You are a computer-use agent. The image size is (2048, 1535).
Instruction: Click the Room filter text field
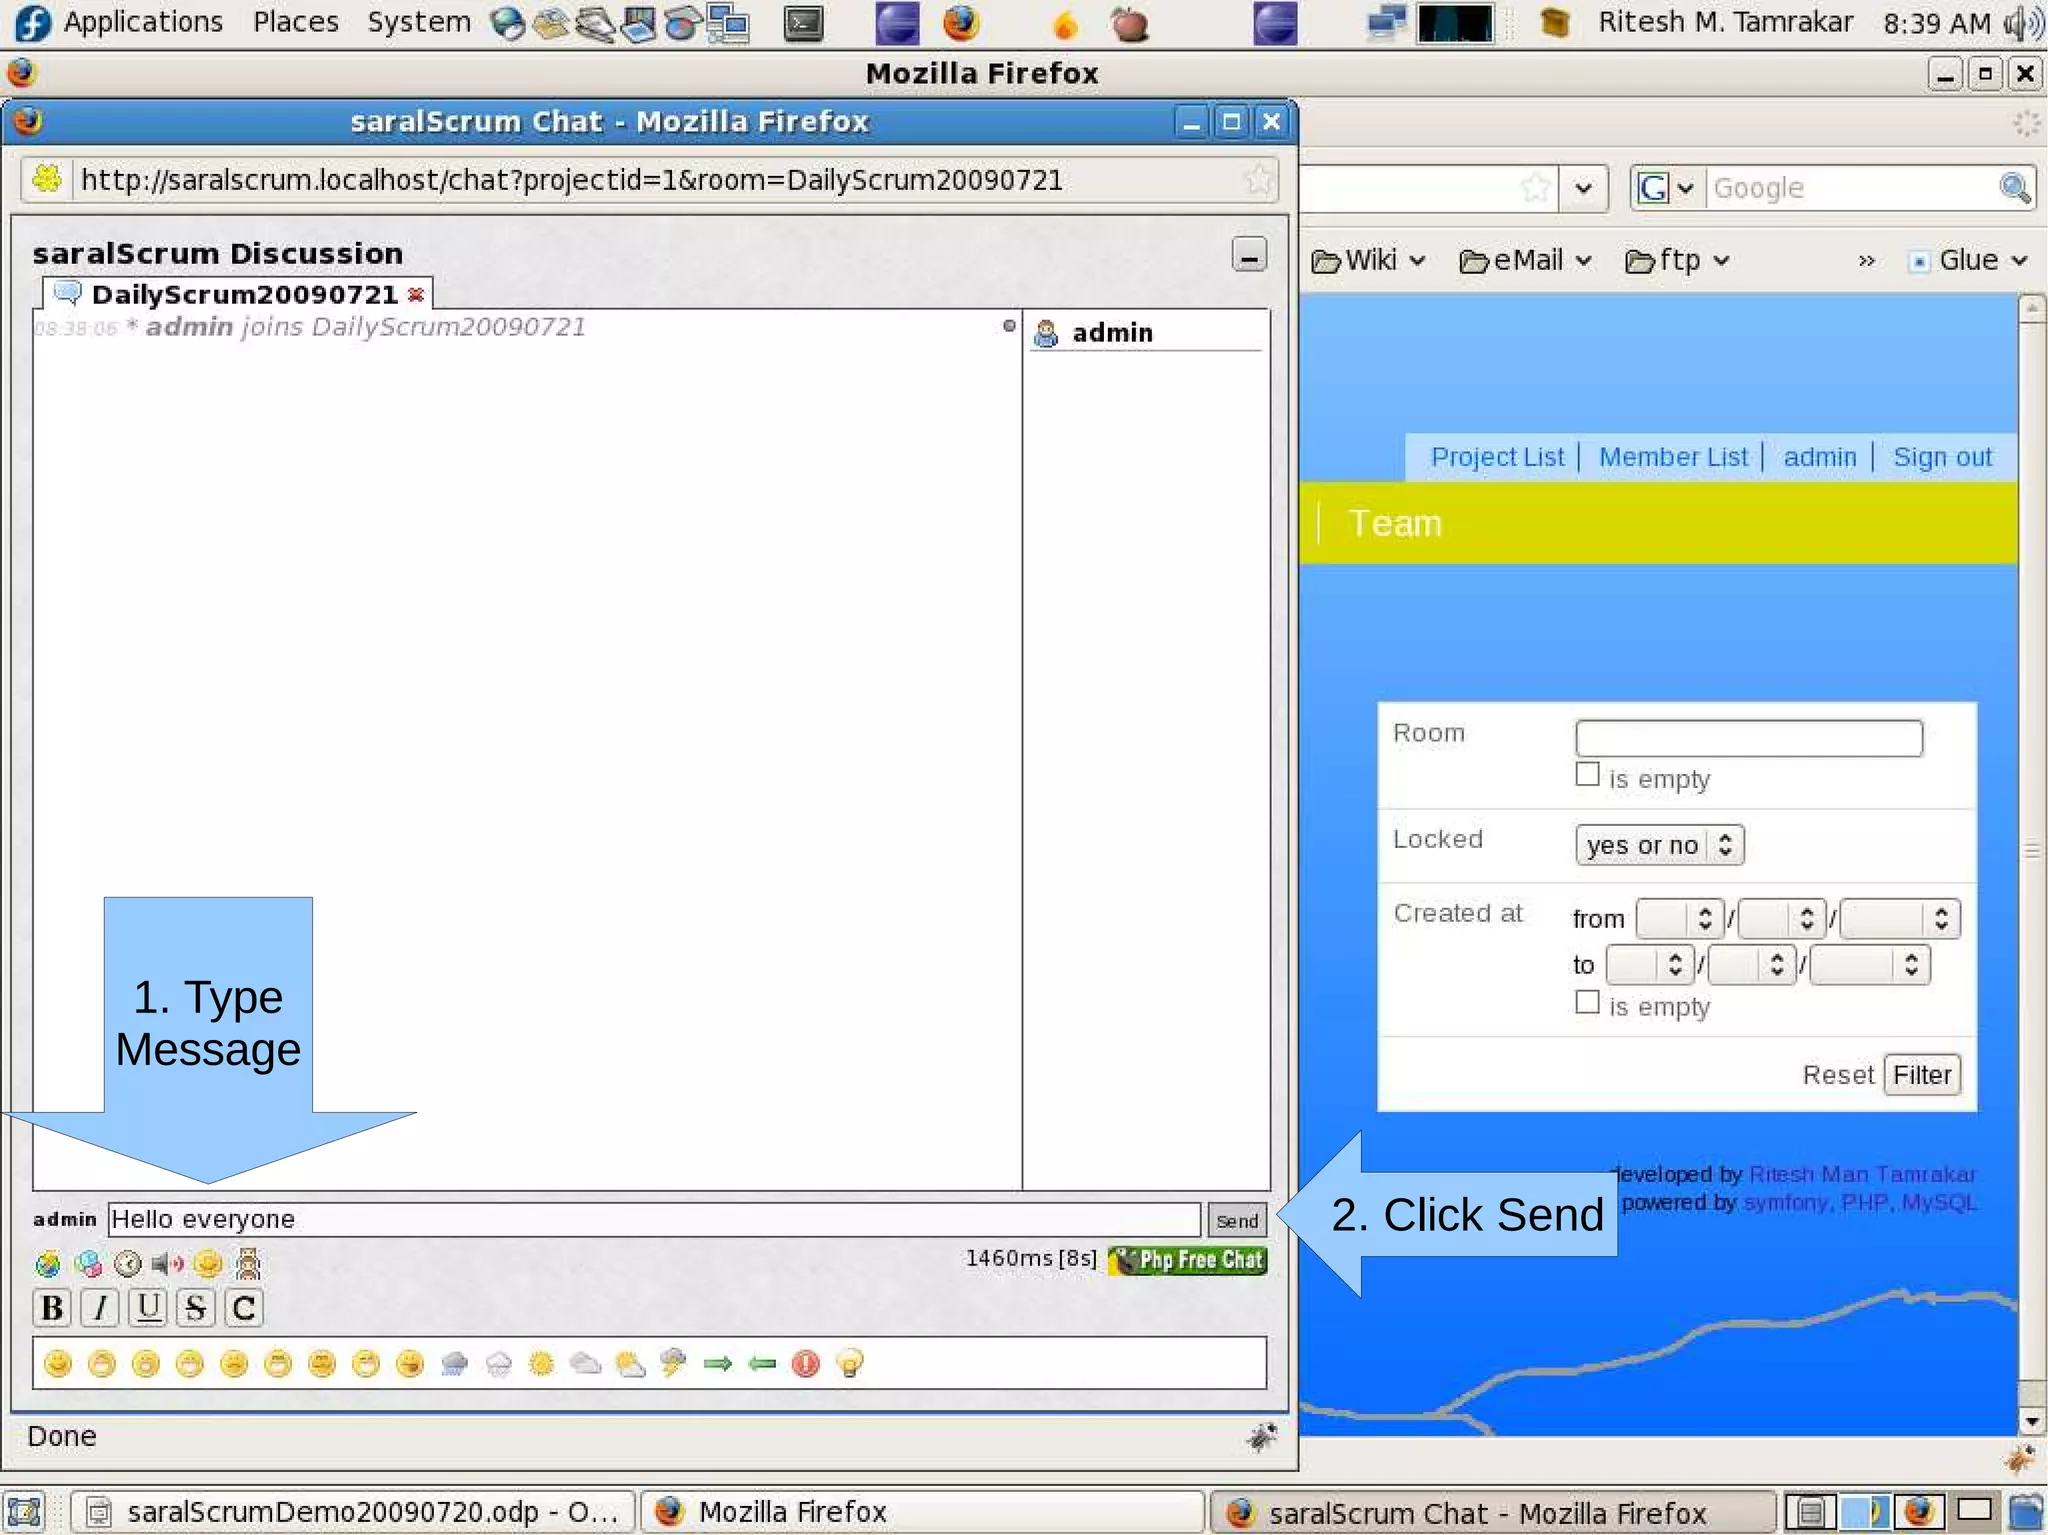(x=1748, y=738)
